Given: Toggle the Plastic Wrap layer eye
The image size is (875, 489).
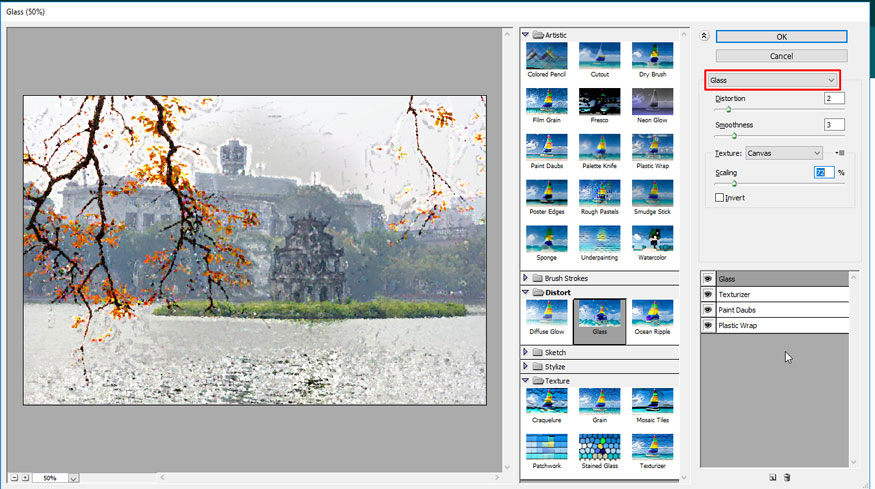Looking at the screenshot, I should pyautogui.click(x=708, y=325).
